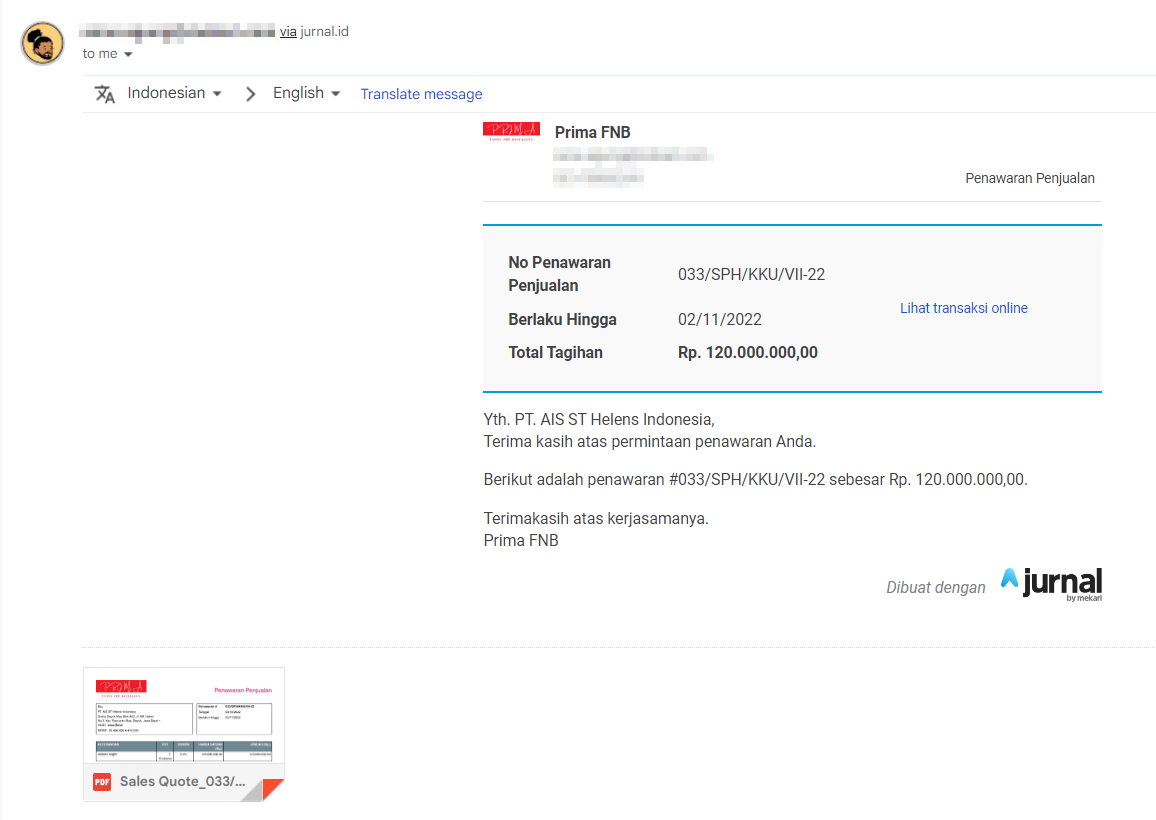The image size is (1156, 820).
Task: Click the Prima FNB company name
Action: tap(593, 132)
